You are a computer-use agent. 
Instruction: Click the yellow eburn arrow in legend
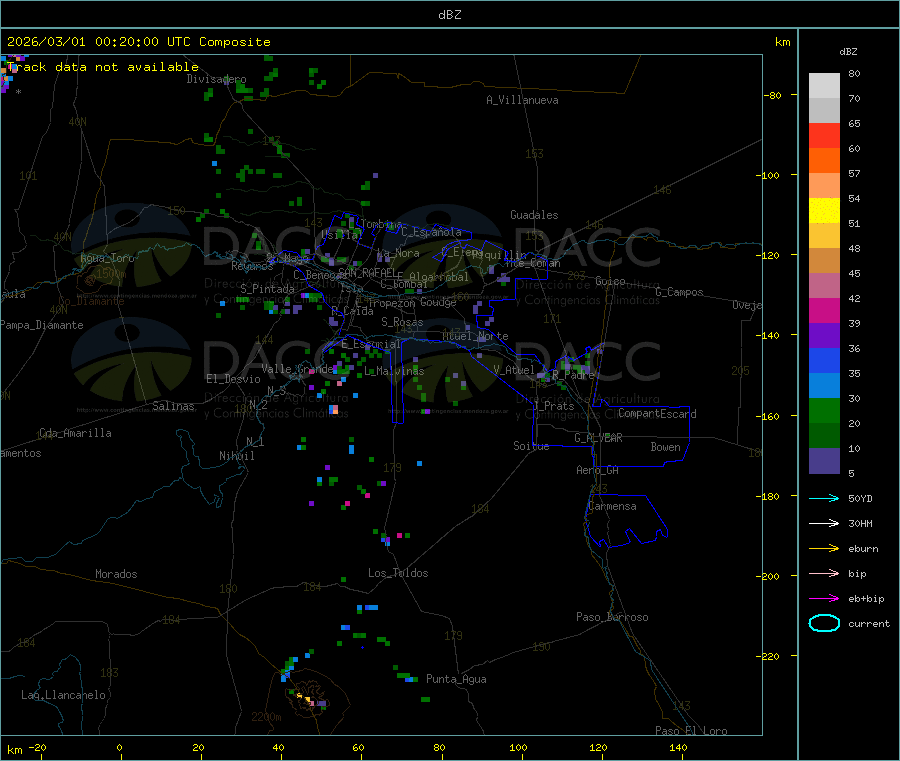point(824,548)
